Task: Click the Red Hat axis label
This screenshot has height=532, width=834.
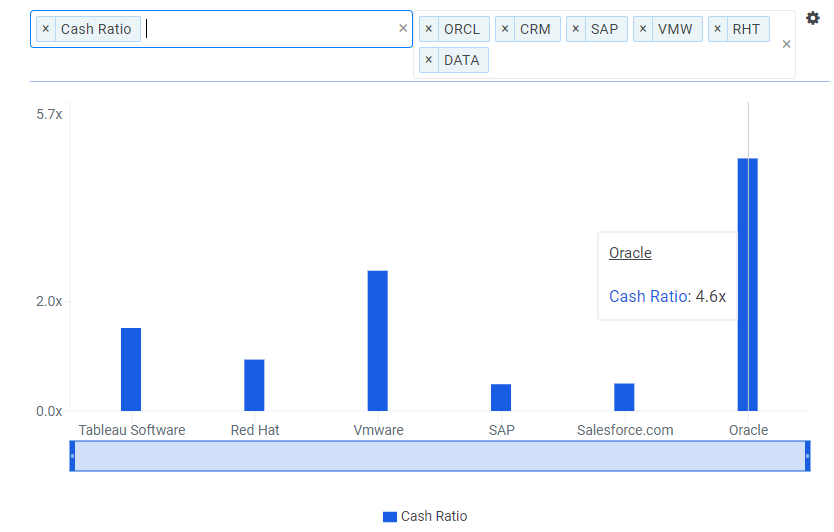Action: tap(255, 430)
